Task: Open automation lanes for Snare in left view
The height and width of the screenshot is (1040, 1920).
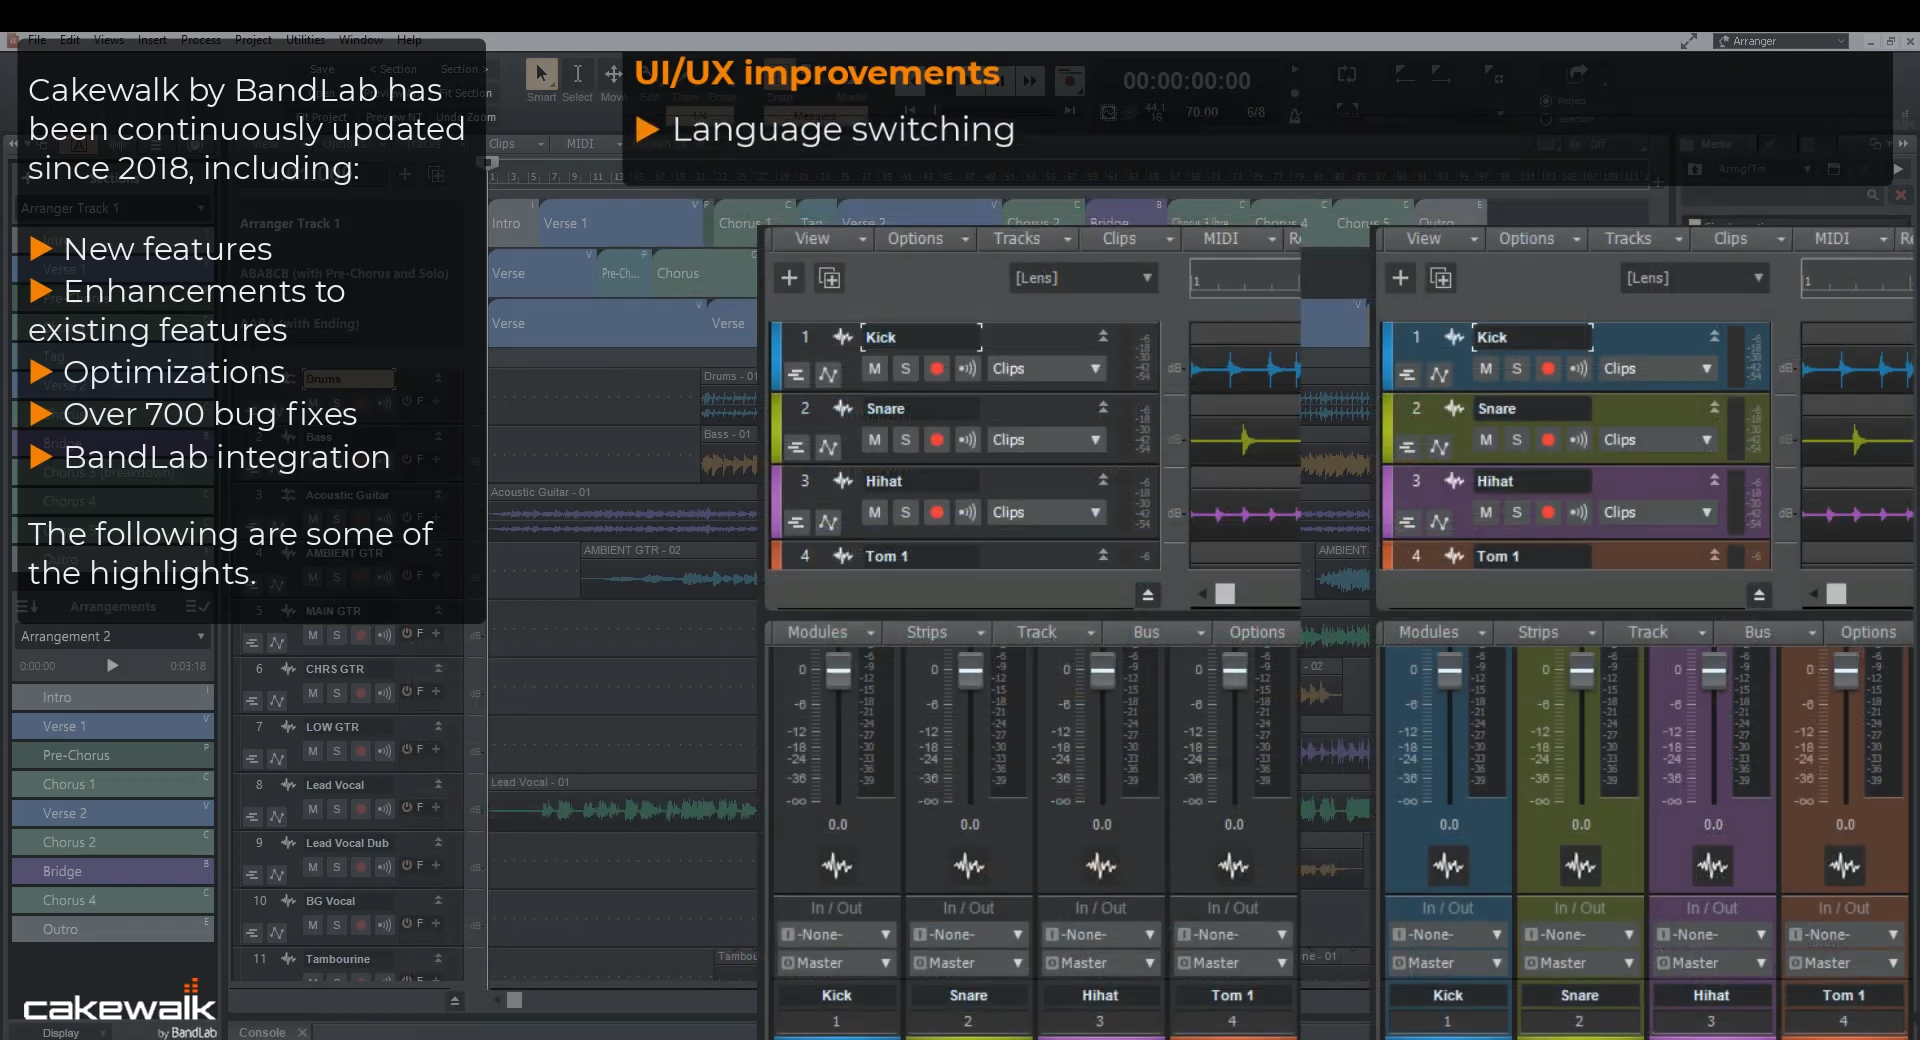Action: tap(828, 447)
